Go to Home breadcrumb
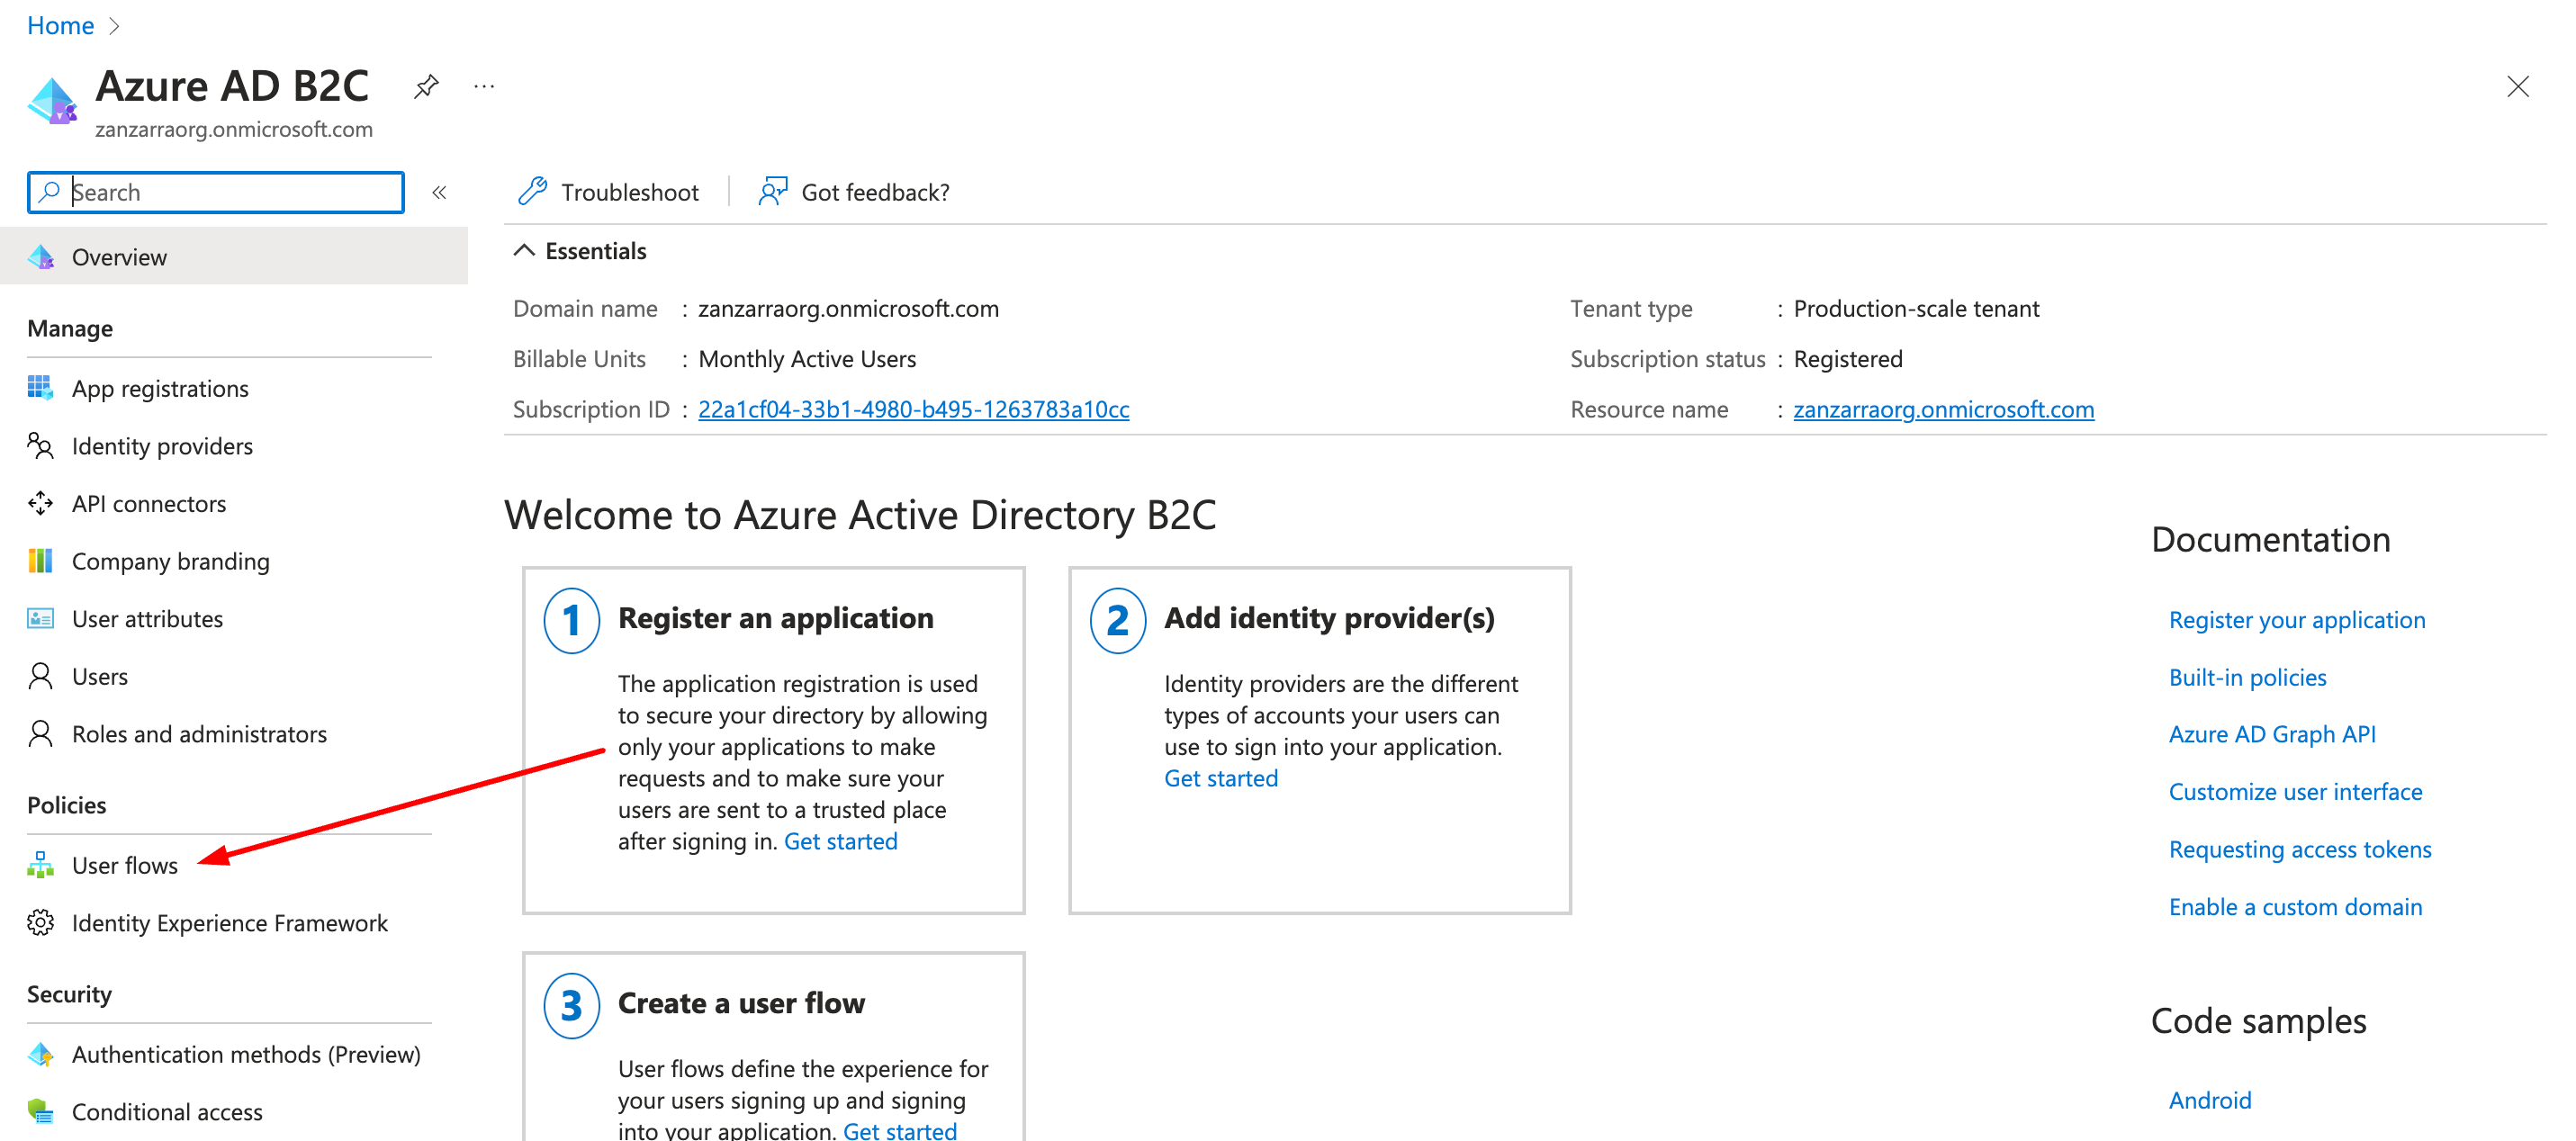The image size is (2576, 1141). coord(60,25)
